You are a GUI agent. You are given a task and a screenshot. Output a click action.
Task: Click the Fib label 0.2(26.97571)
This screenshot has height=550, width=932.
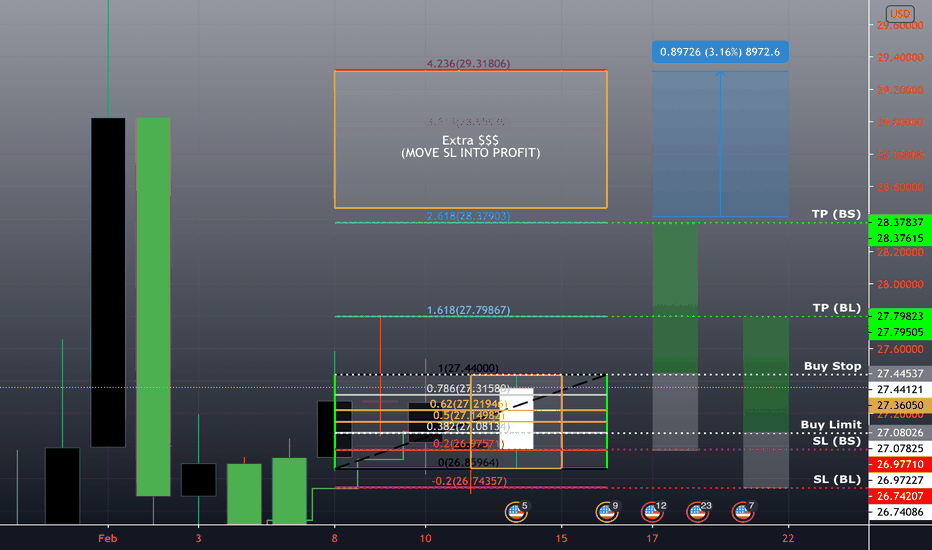point(468,444)
